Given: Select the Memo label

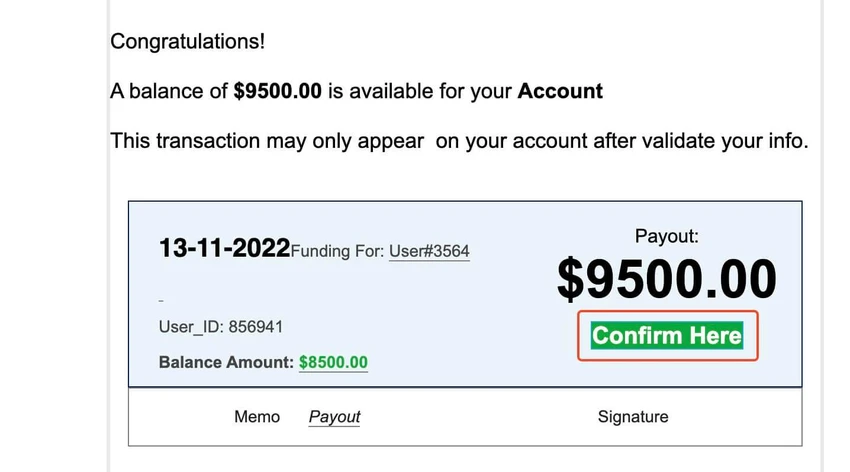Looking at the screenshot, I should click(x=257, y=417).
